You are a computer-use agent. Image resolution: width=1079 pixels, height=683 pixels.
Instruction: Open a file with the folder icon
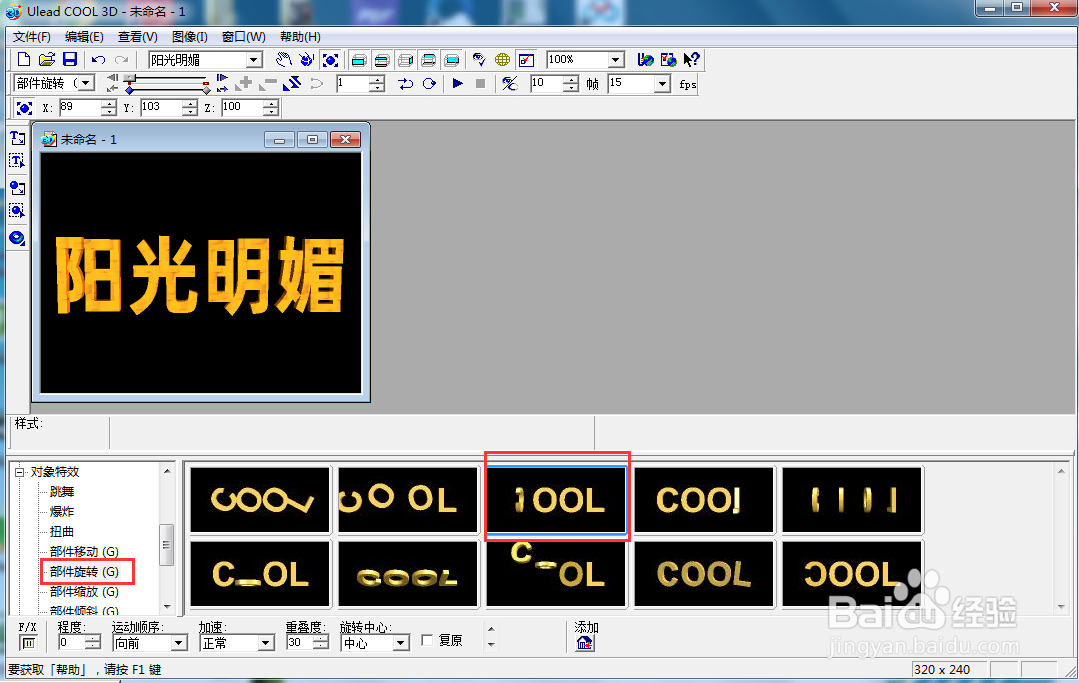tap(46, 60)
